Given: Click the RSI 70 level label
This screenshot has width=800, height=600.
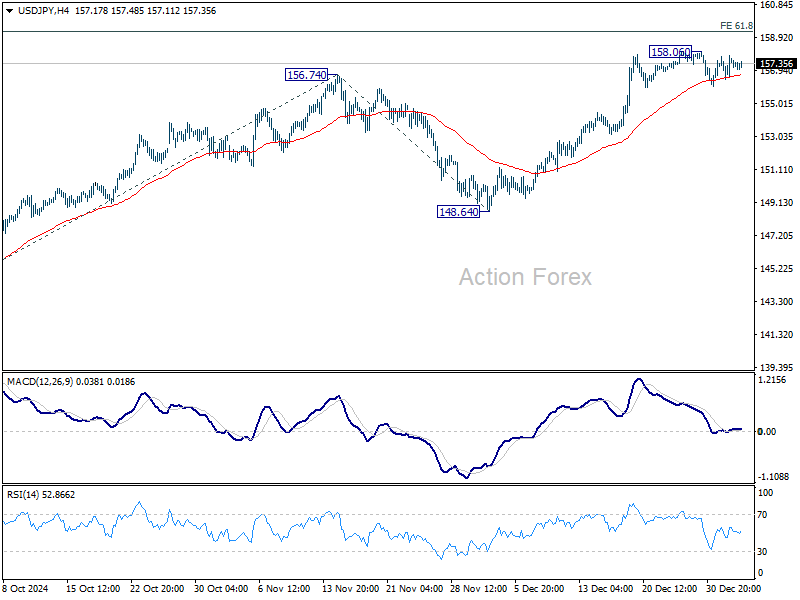Looking at the screenshot, I should [x=762, y=515].
